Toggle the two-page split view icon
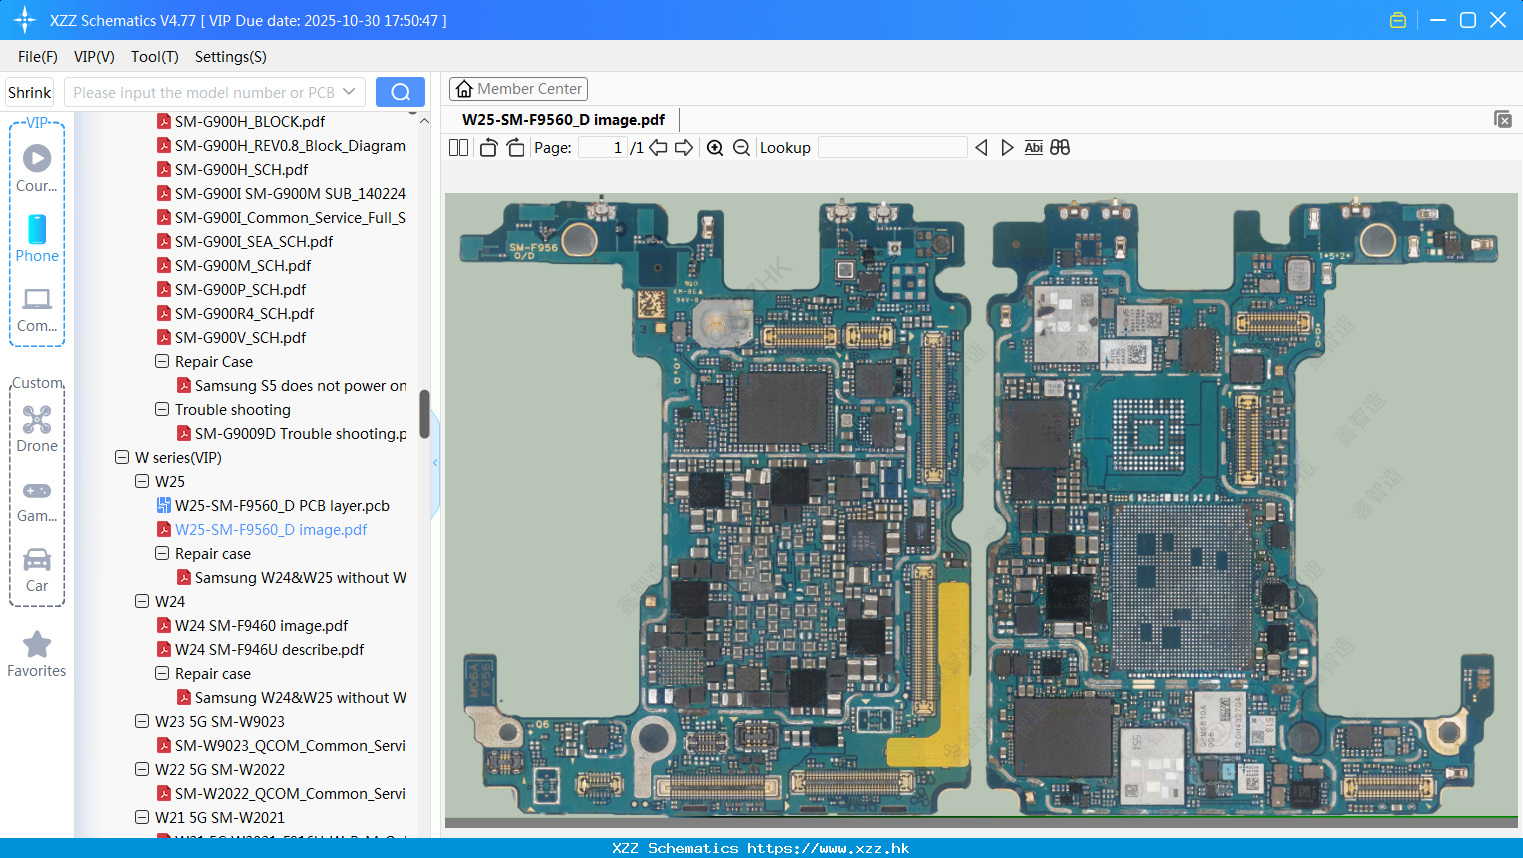 tap(458, 147)
